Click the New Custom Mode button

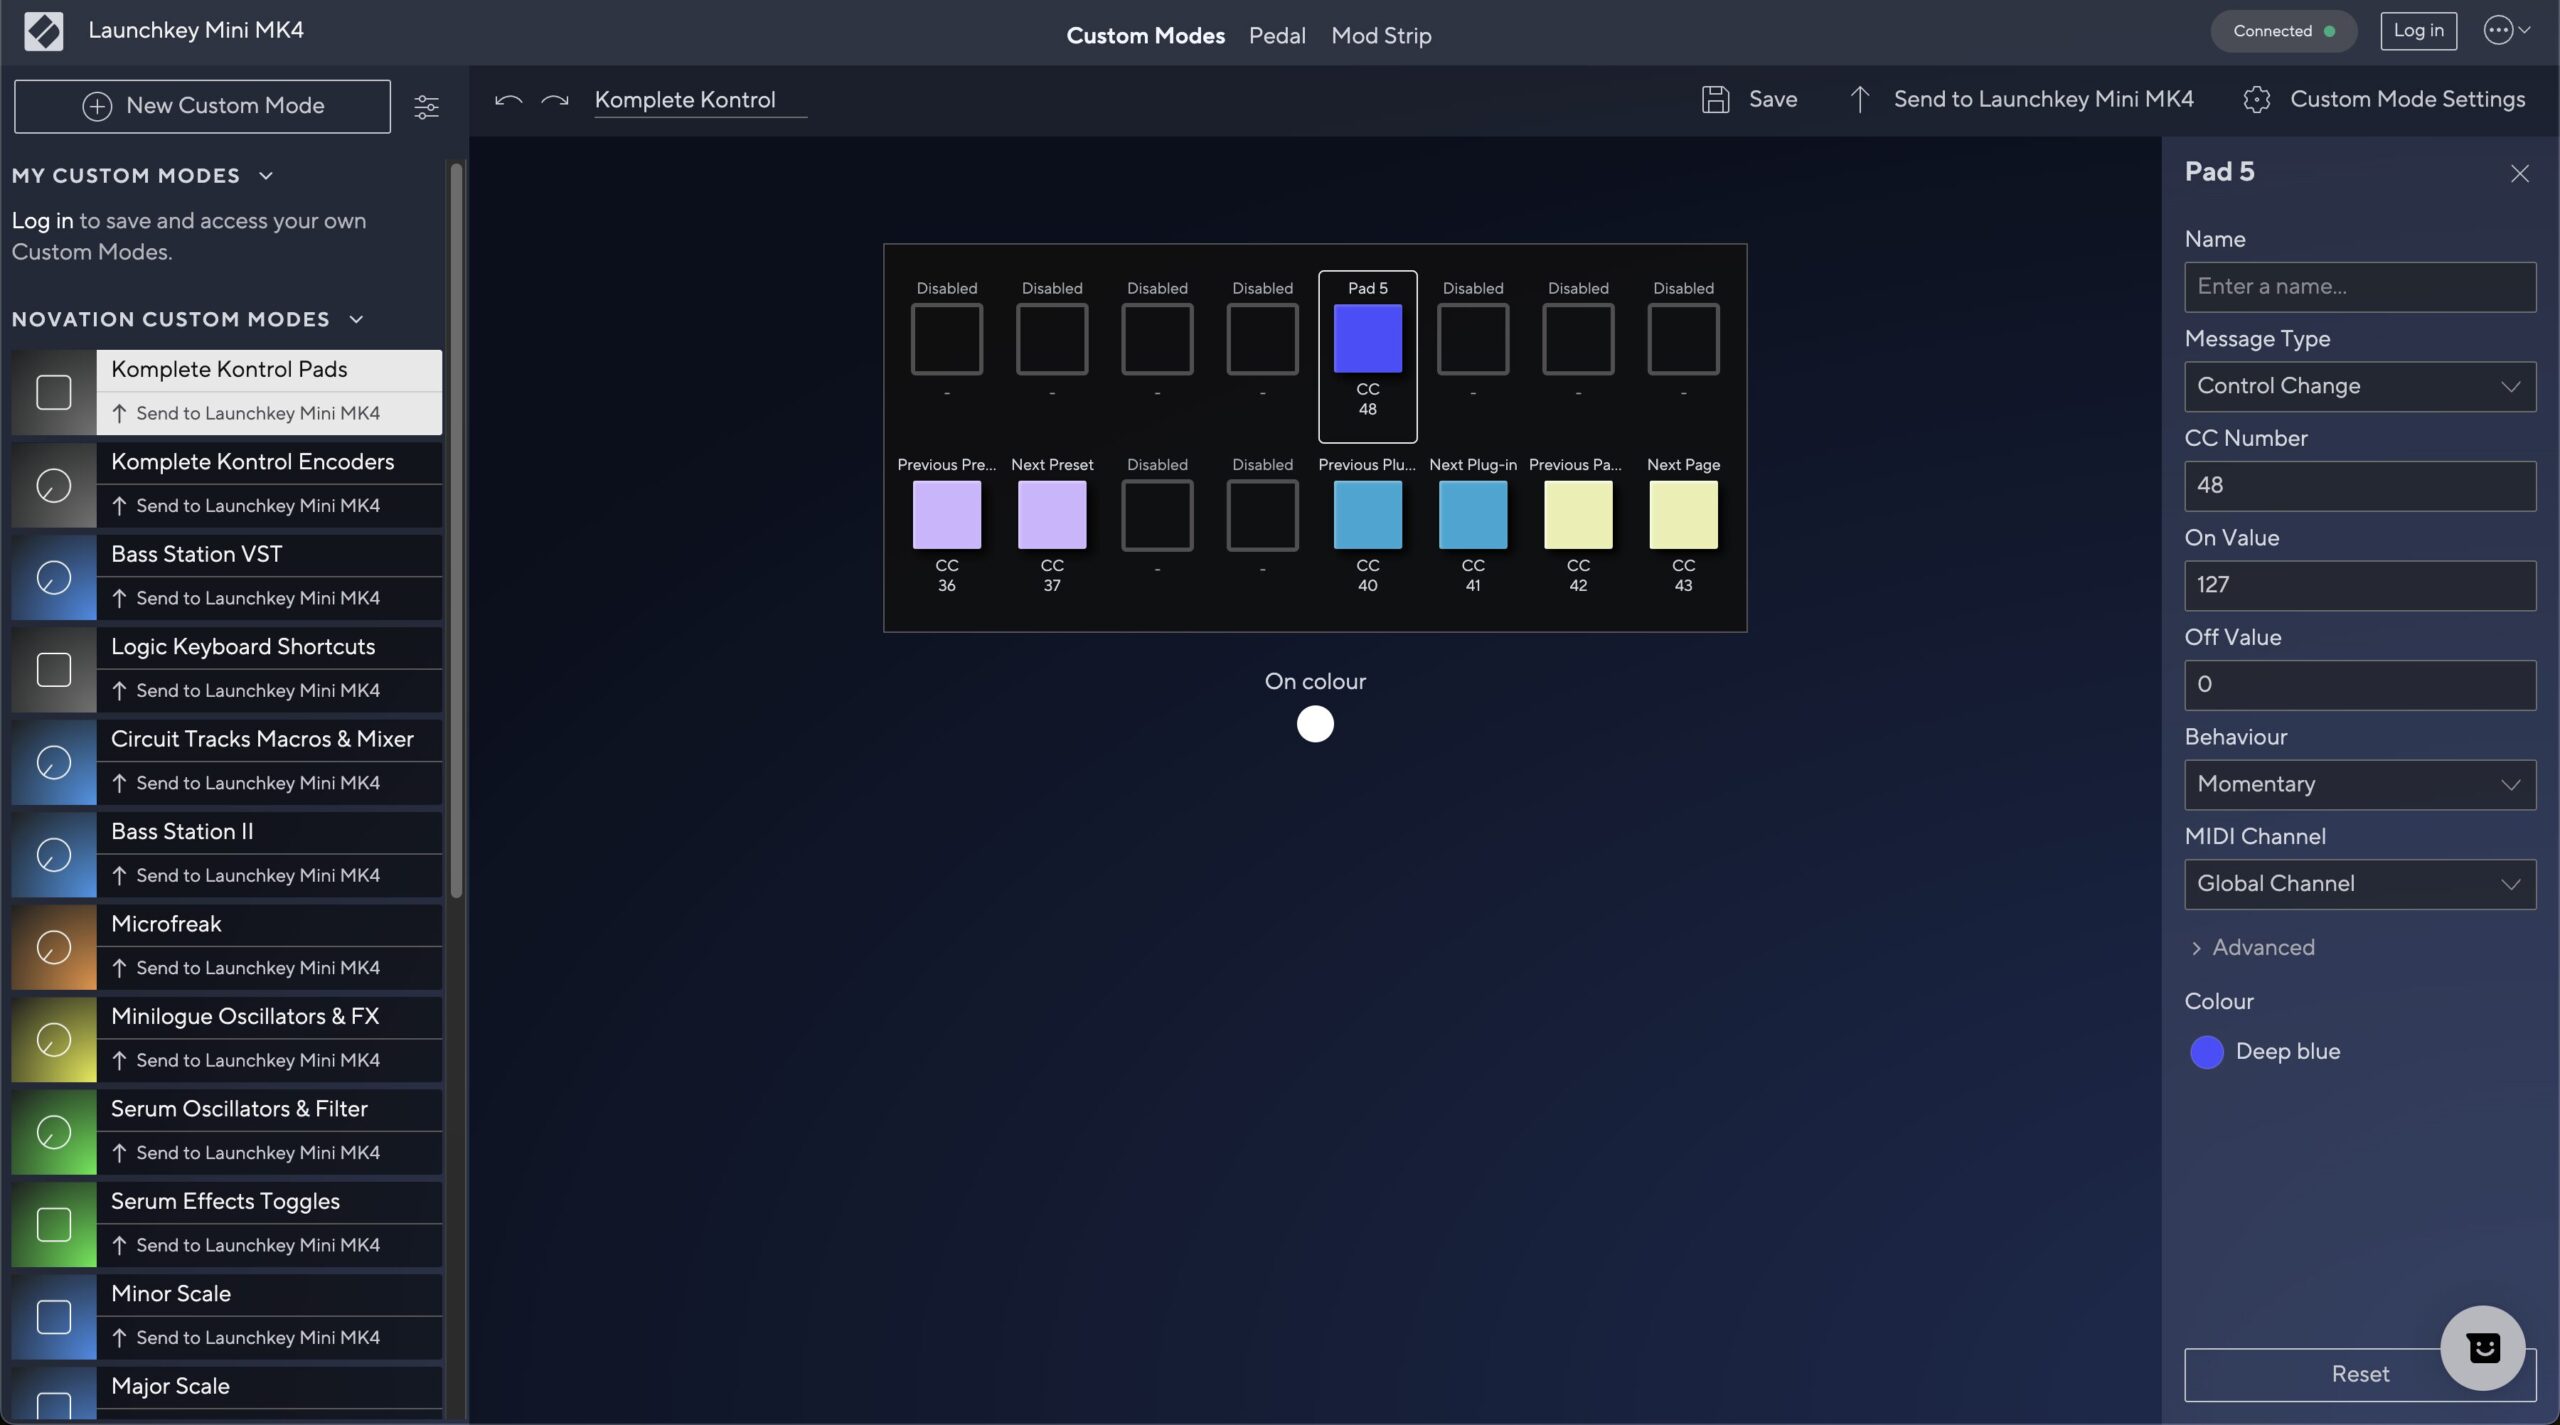tap(202, 106)
